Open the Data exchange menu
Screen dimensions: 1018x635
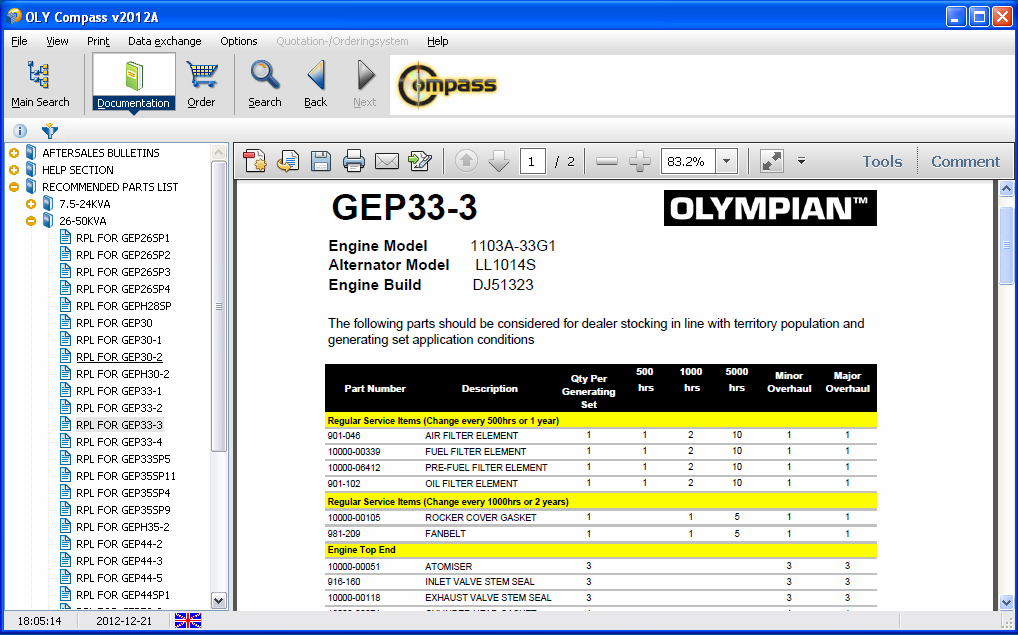164,41
